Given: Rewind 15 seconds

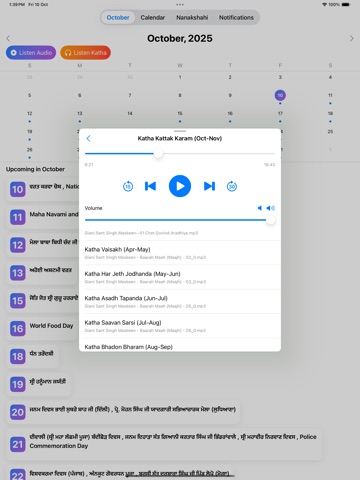Looking at the screenshot, I should coord(128,186).
